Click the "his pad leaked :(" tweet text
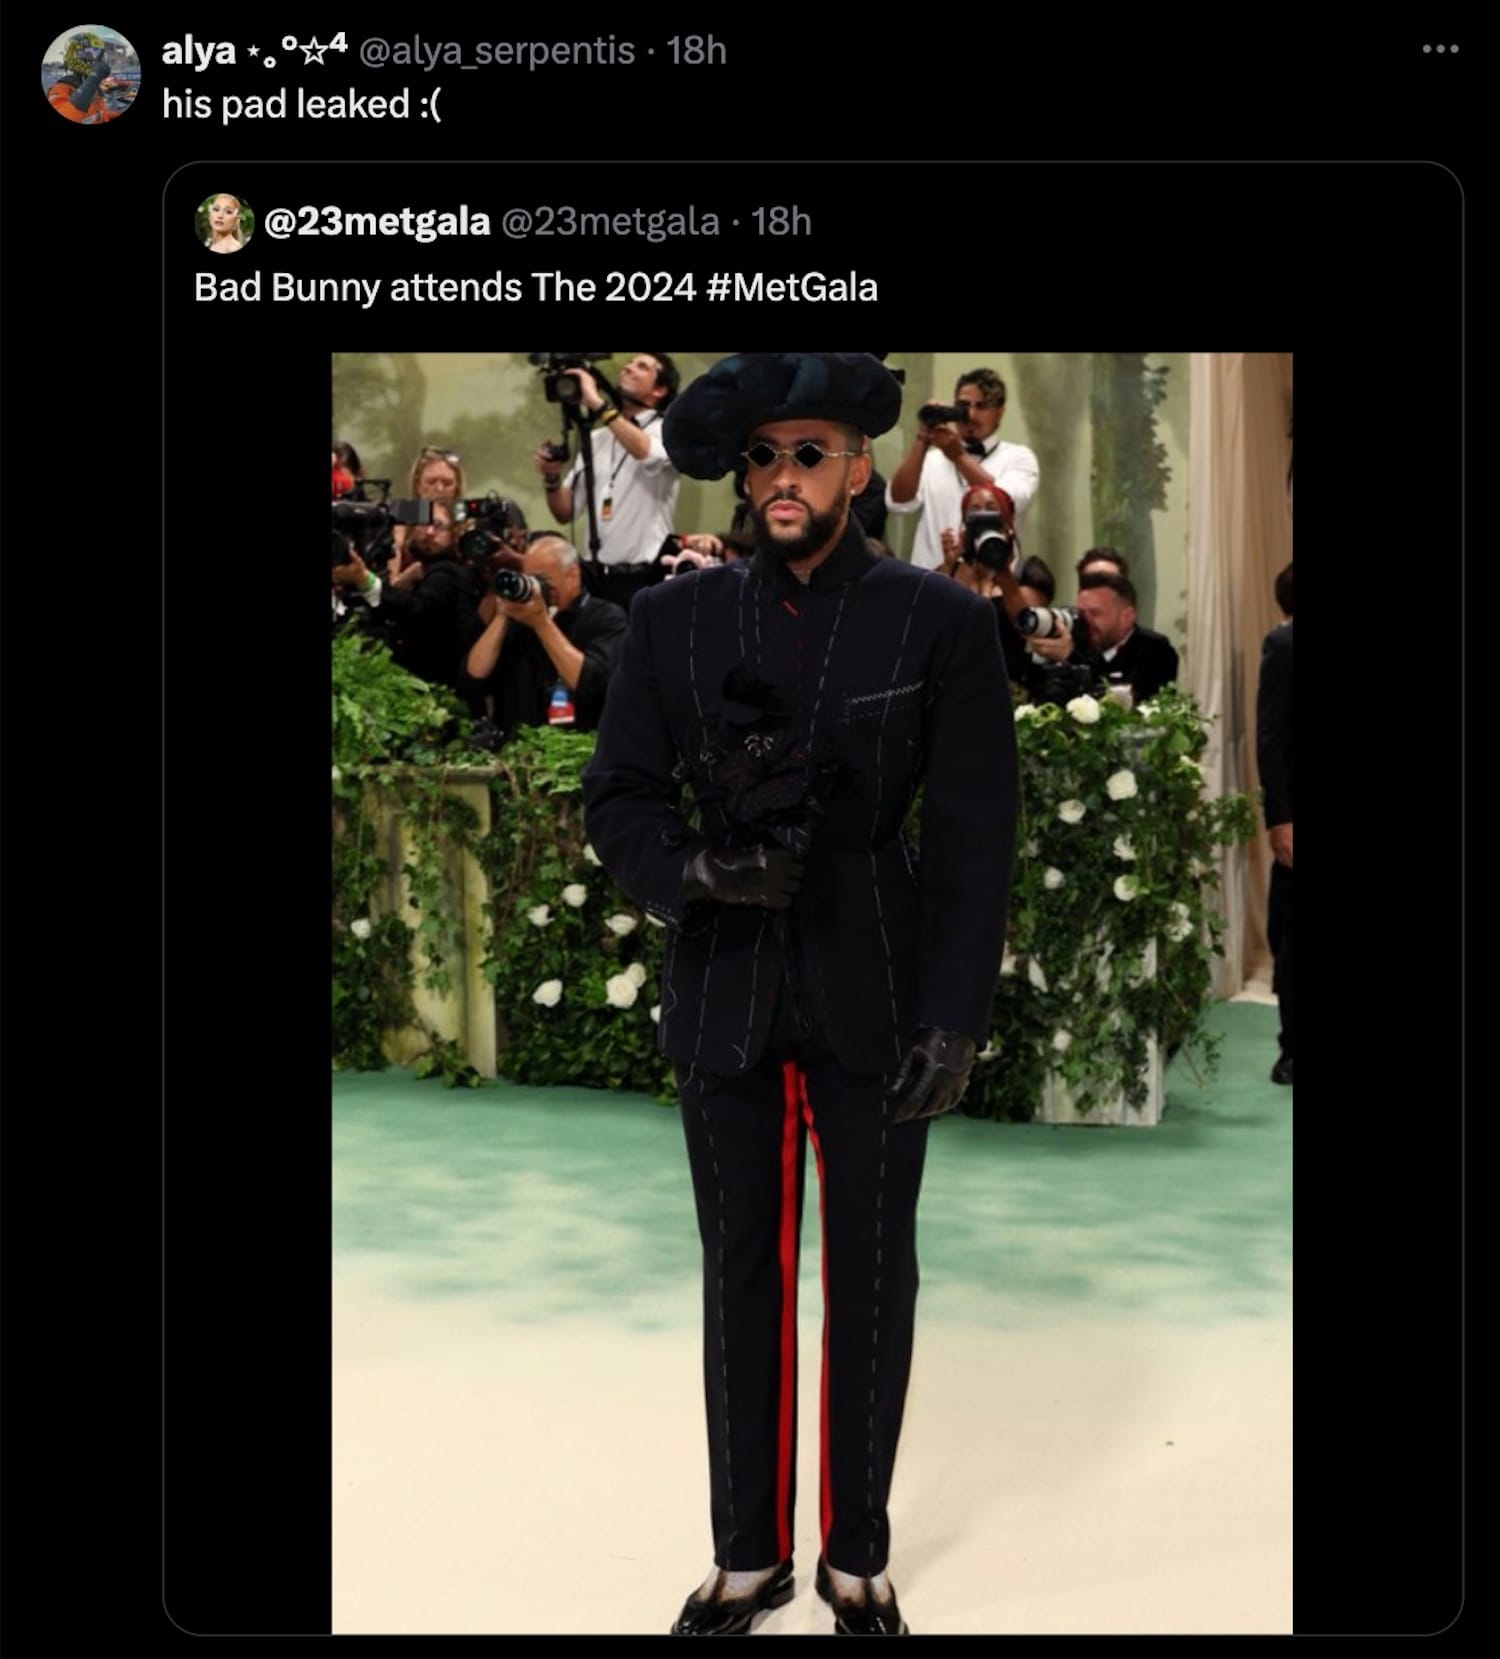 click(301, 105)
